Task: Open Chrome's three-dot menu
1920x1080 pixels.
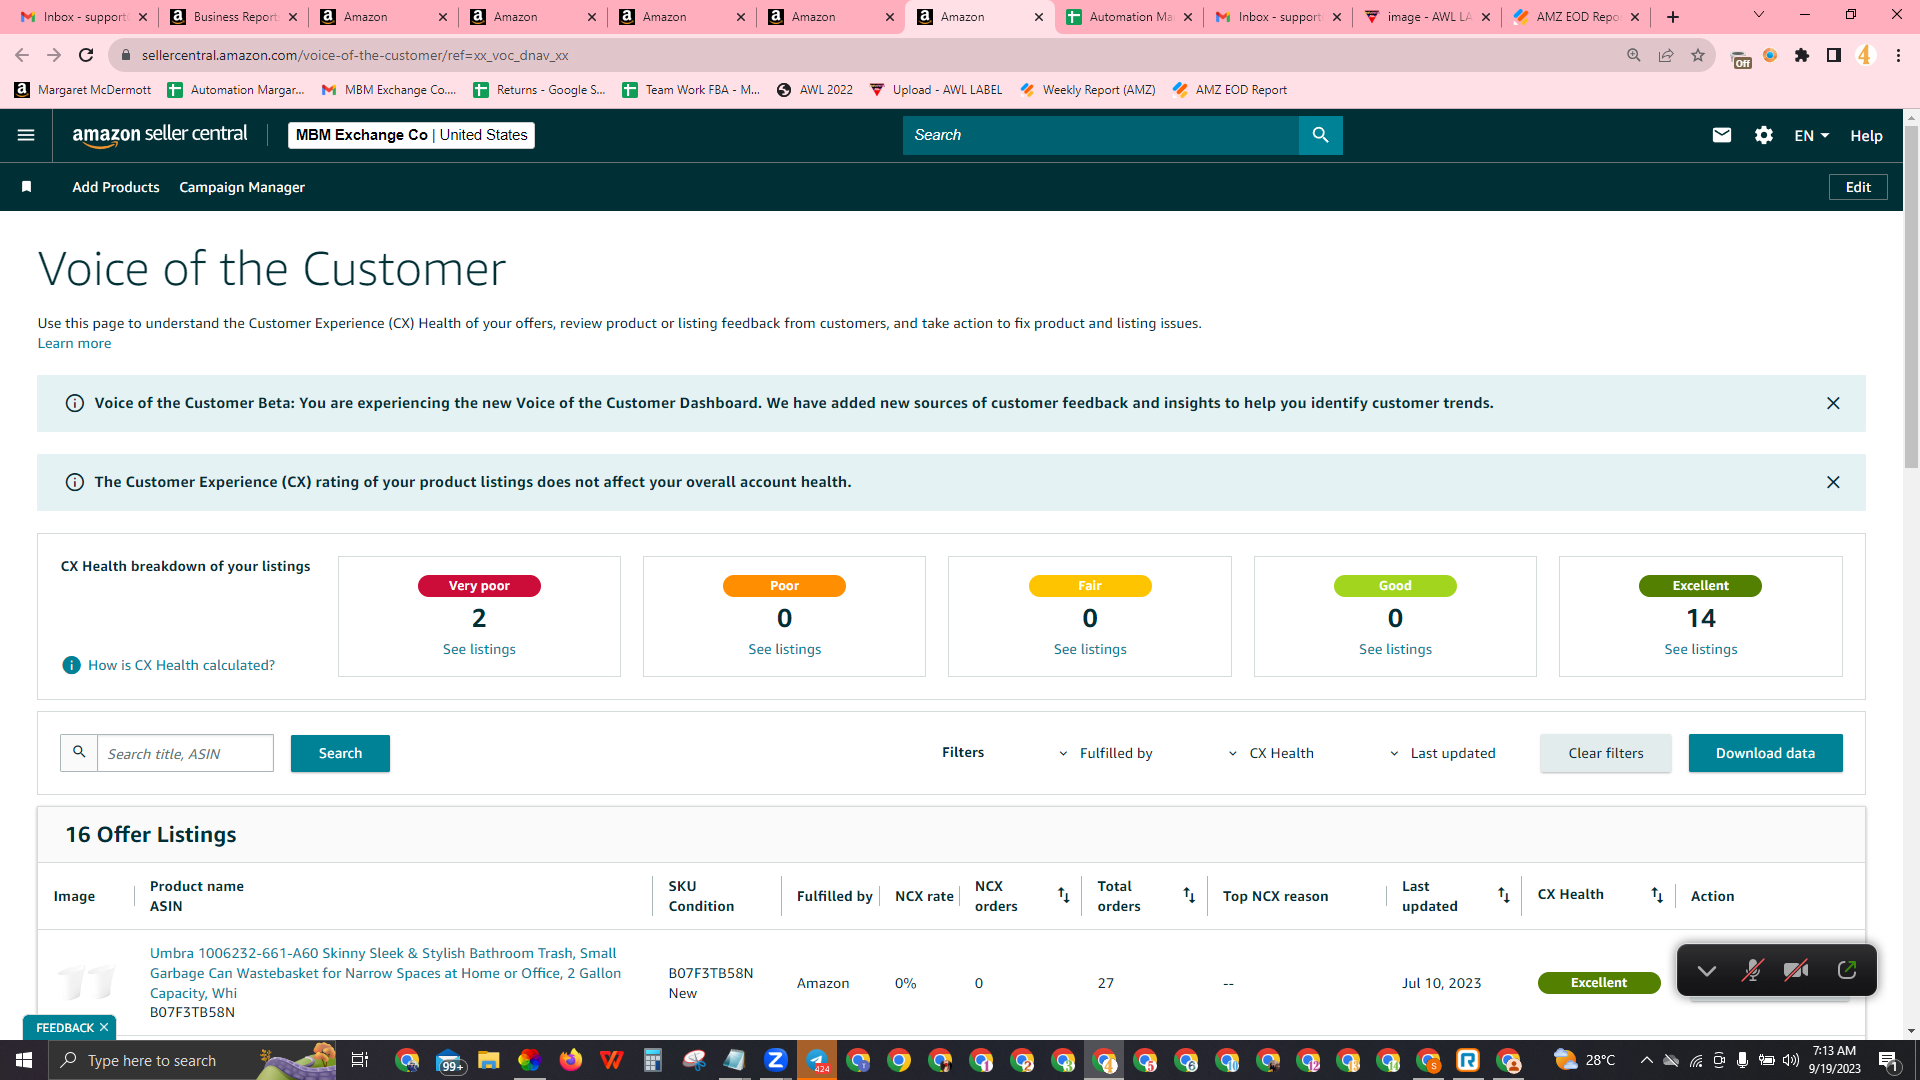Action: click(x=1898, y=55)
